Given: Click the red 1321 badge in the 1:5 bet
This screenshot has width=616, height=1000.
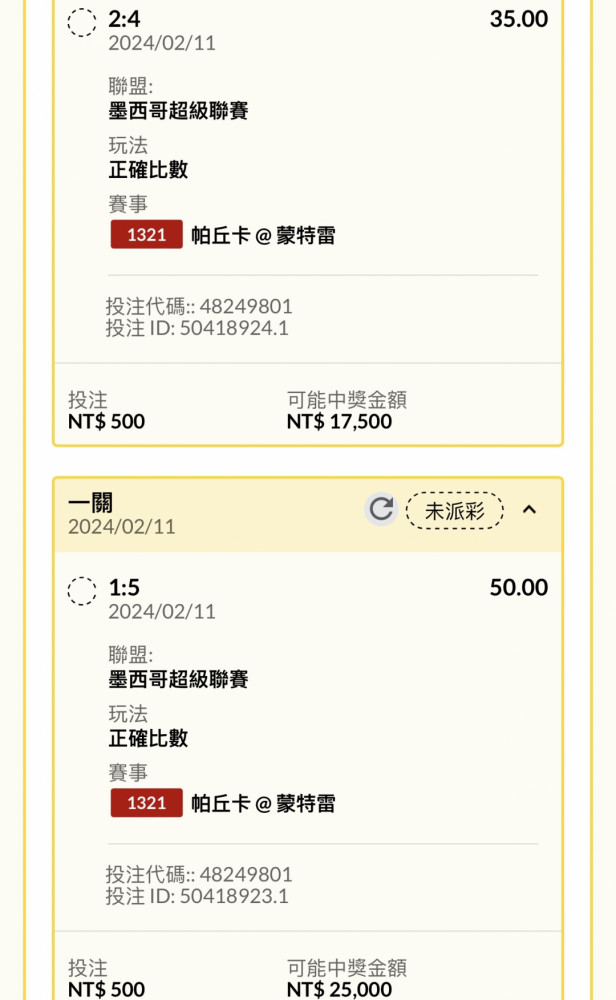Looking at the screenshot, I should [x=146, y=803].
